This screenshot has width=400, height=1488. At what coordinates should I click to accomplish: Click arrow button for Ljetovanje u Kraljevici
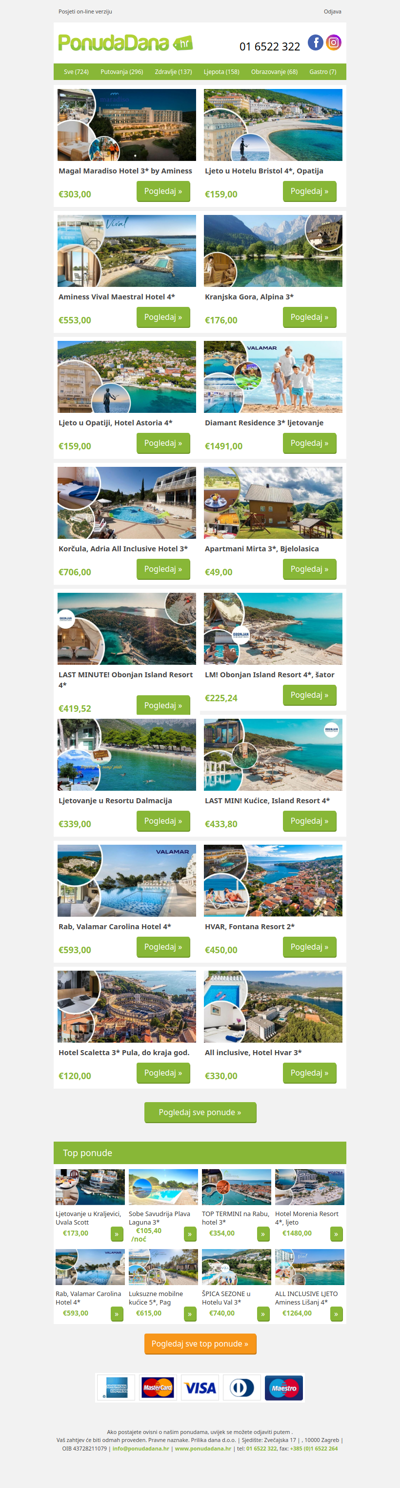click(117, 1234)
